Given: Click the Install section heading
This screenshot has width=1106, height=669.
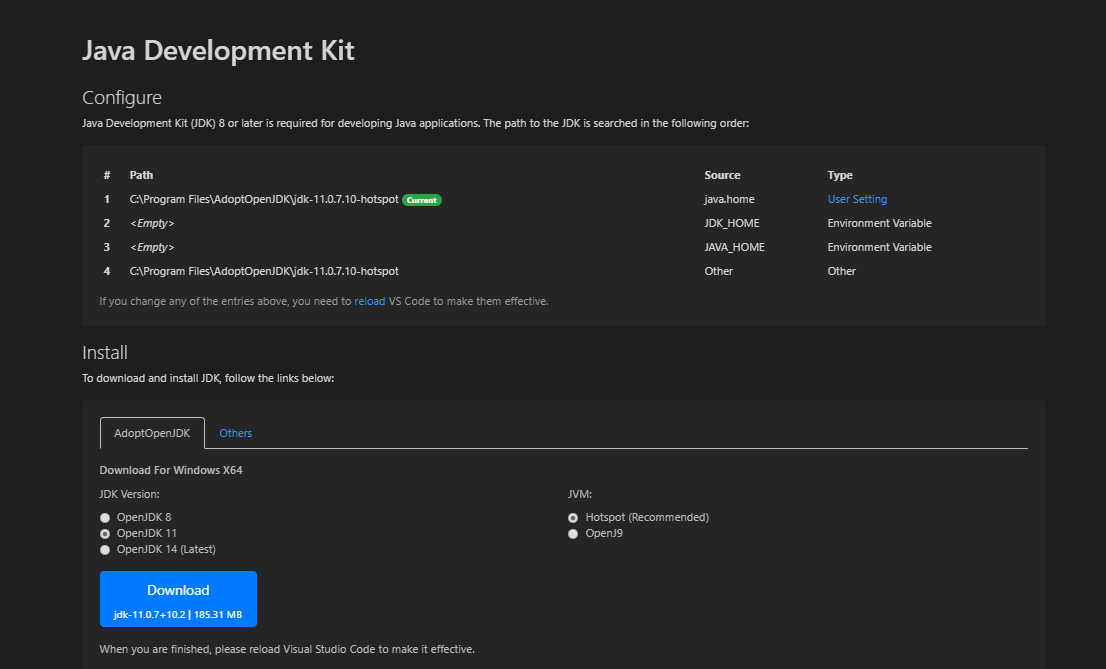Looking at the screenshot, I should (x=104, y=353).
